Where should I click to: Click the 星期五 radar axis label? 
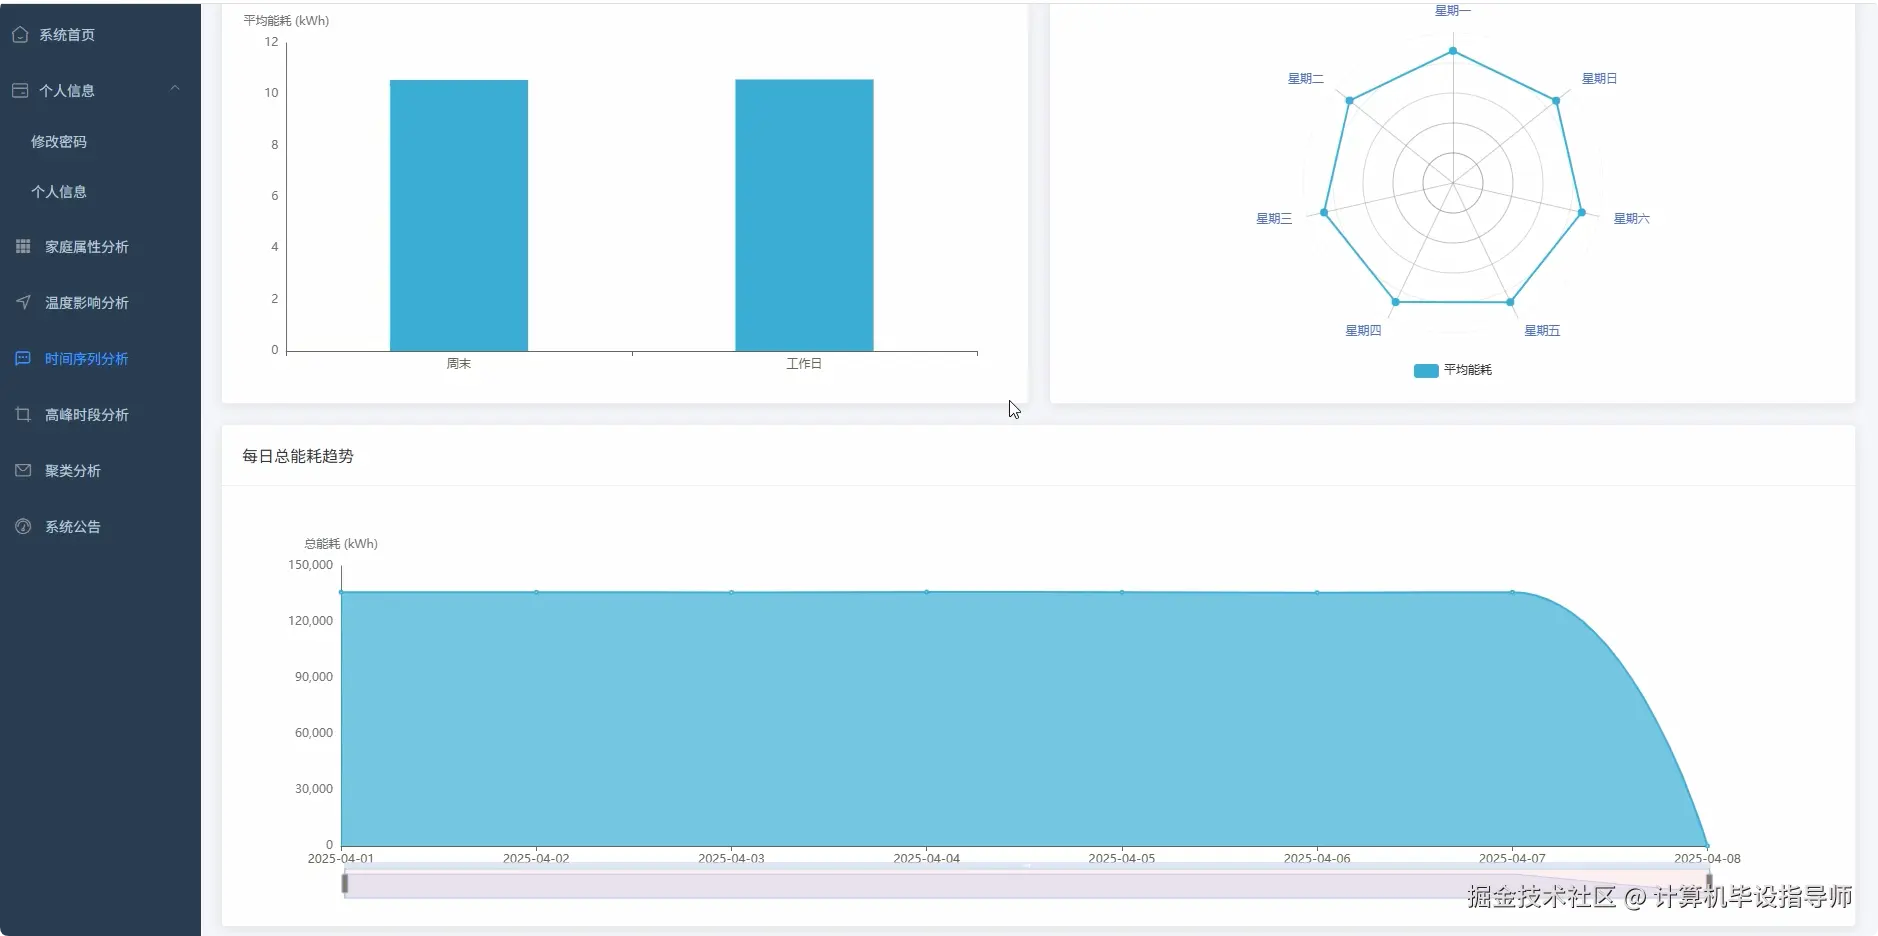[x=1542, y=330]
